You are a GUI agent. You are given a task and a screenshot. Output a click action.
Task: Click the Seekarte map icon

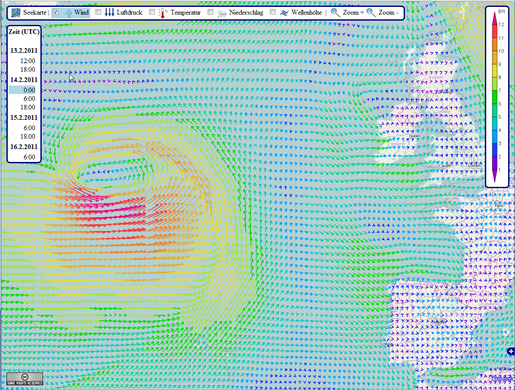point(16,13)
